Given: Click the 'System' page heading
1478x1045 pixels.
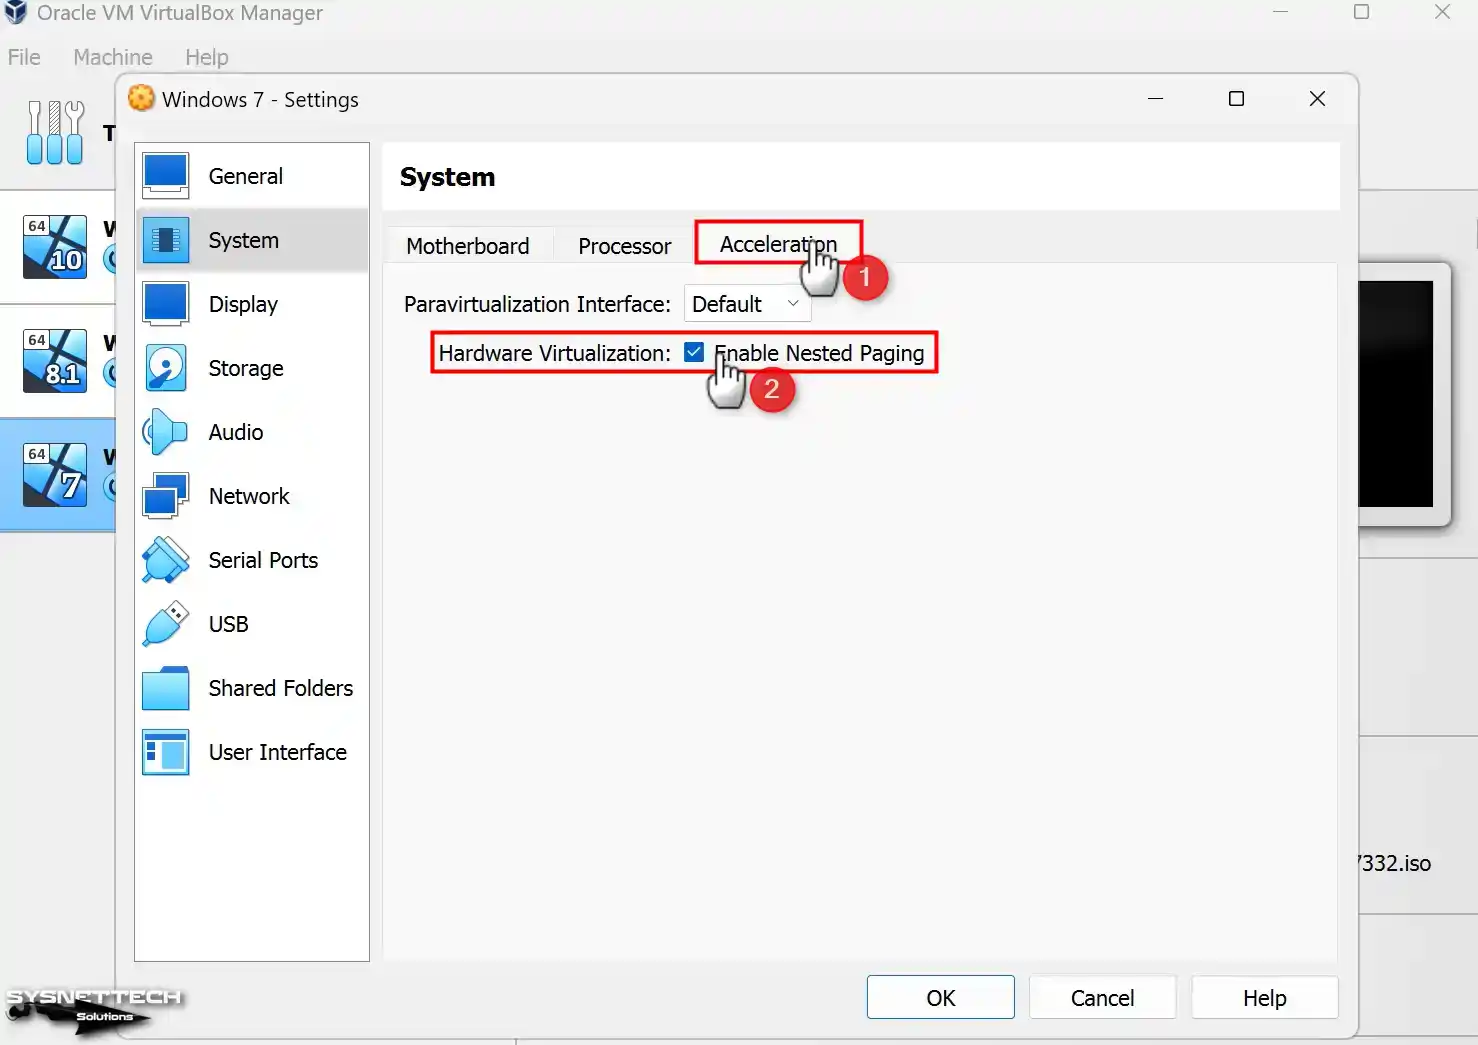Looking at the screenshot, I should tap(447, 177).
